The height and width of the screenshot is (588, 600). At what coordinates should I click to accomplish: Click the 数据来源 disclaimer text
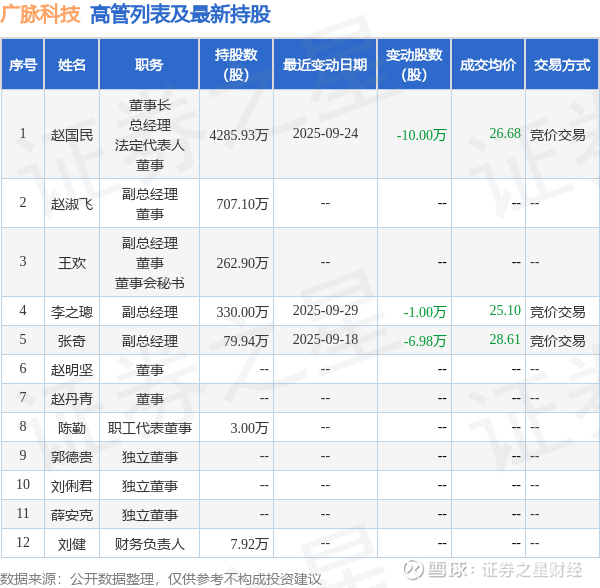[161, 579]
